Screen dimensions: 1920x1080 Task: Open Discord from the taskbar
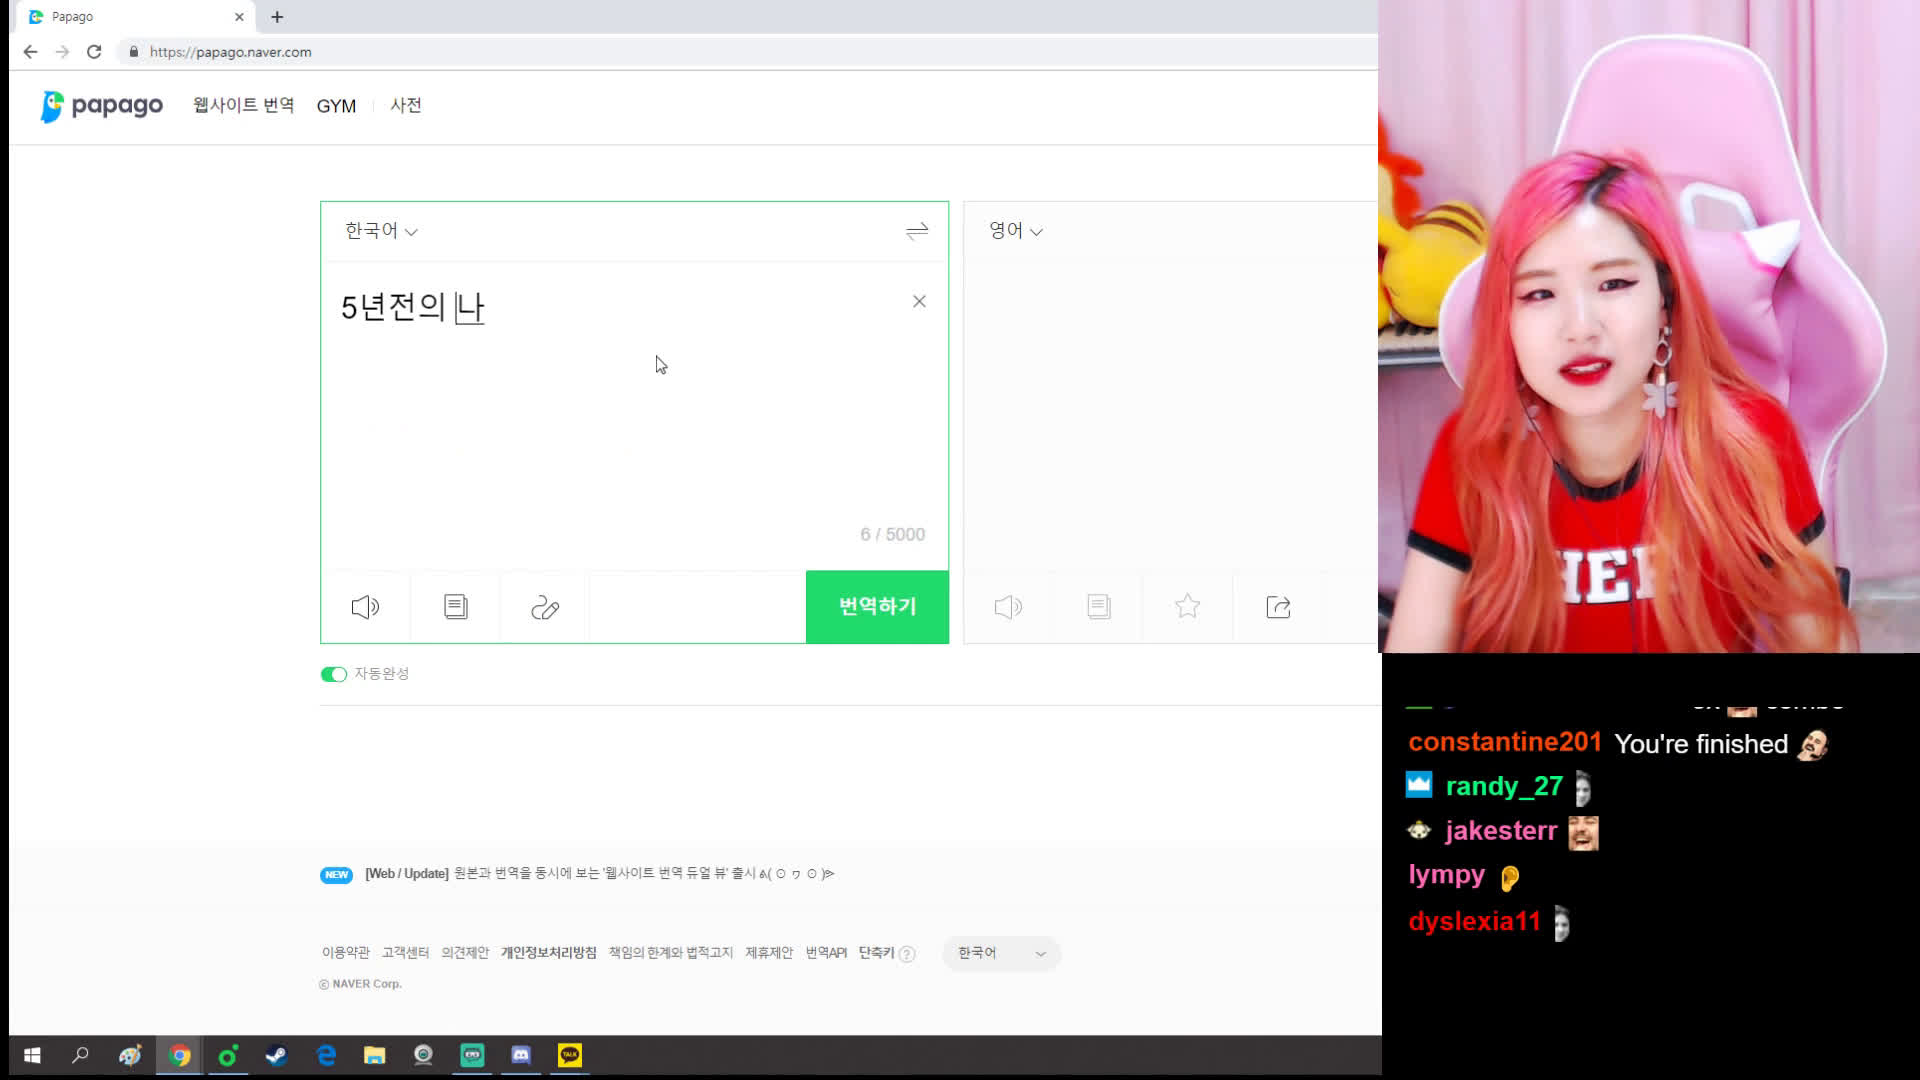click(520, 1055)
